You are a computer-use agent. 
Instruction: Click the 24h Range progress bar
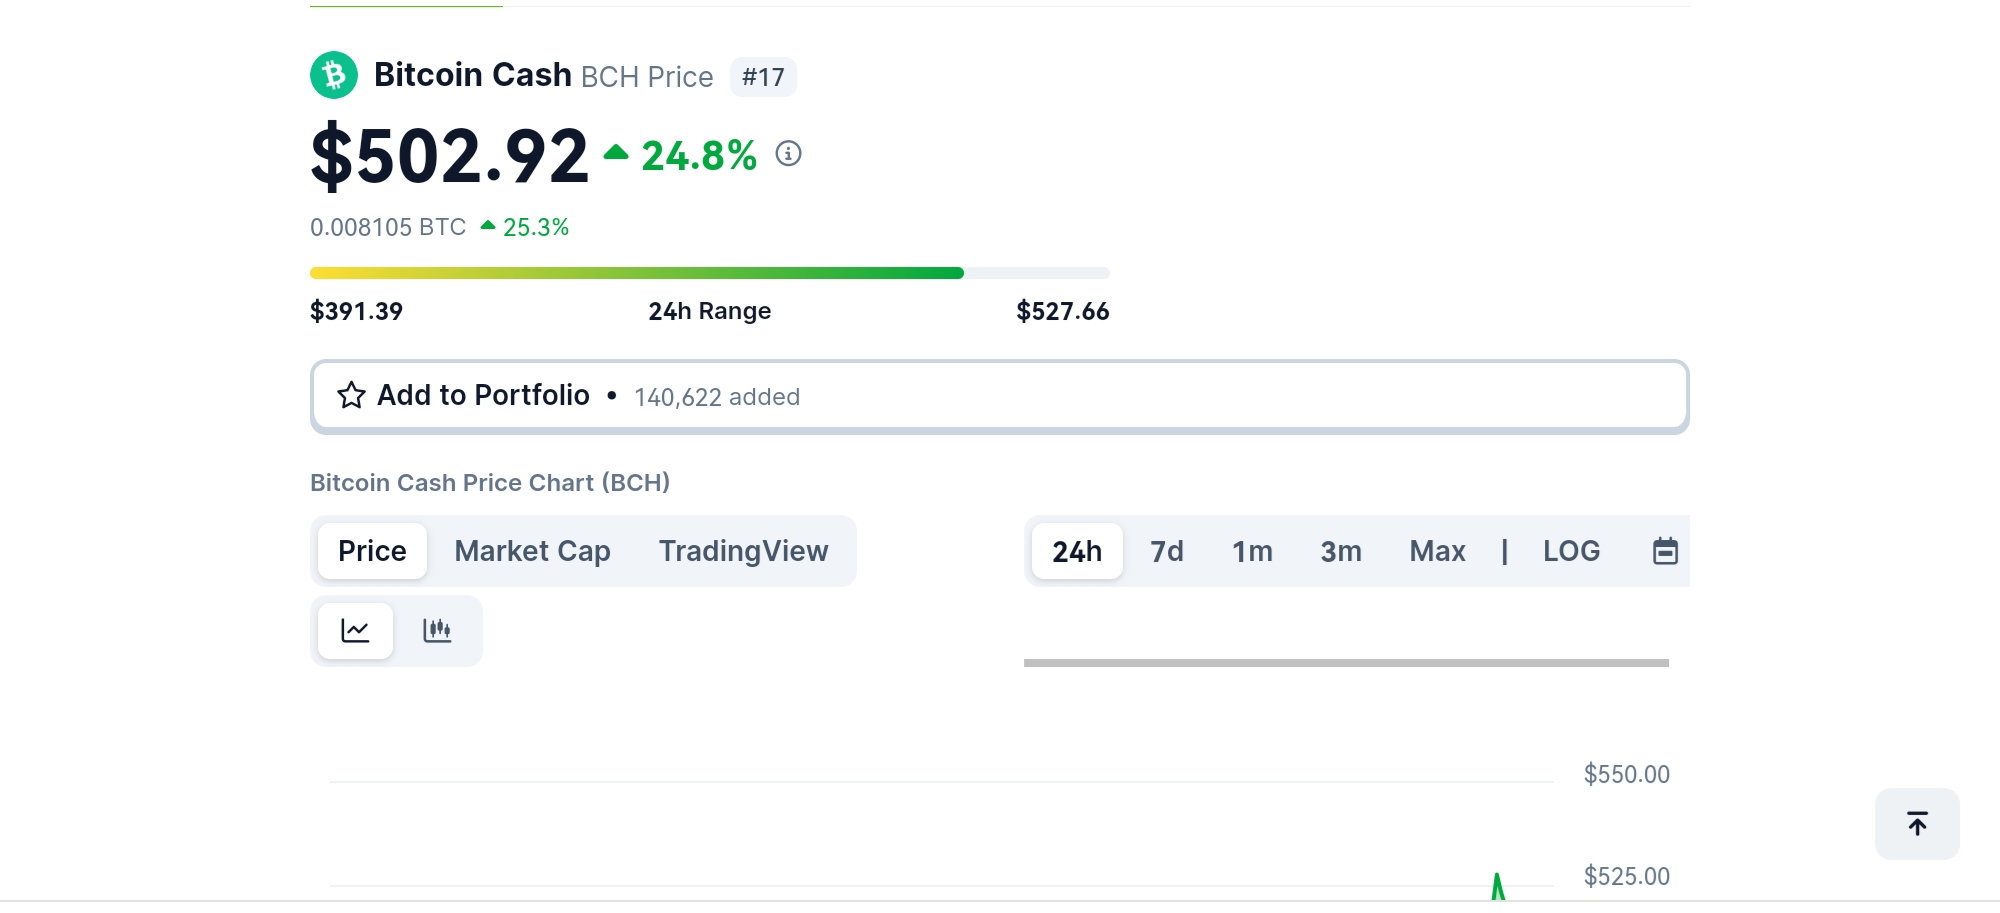[x=710, y=273]
